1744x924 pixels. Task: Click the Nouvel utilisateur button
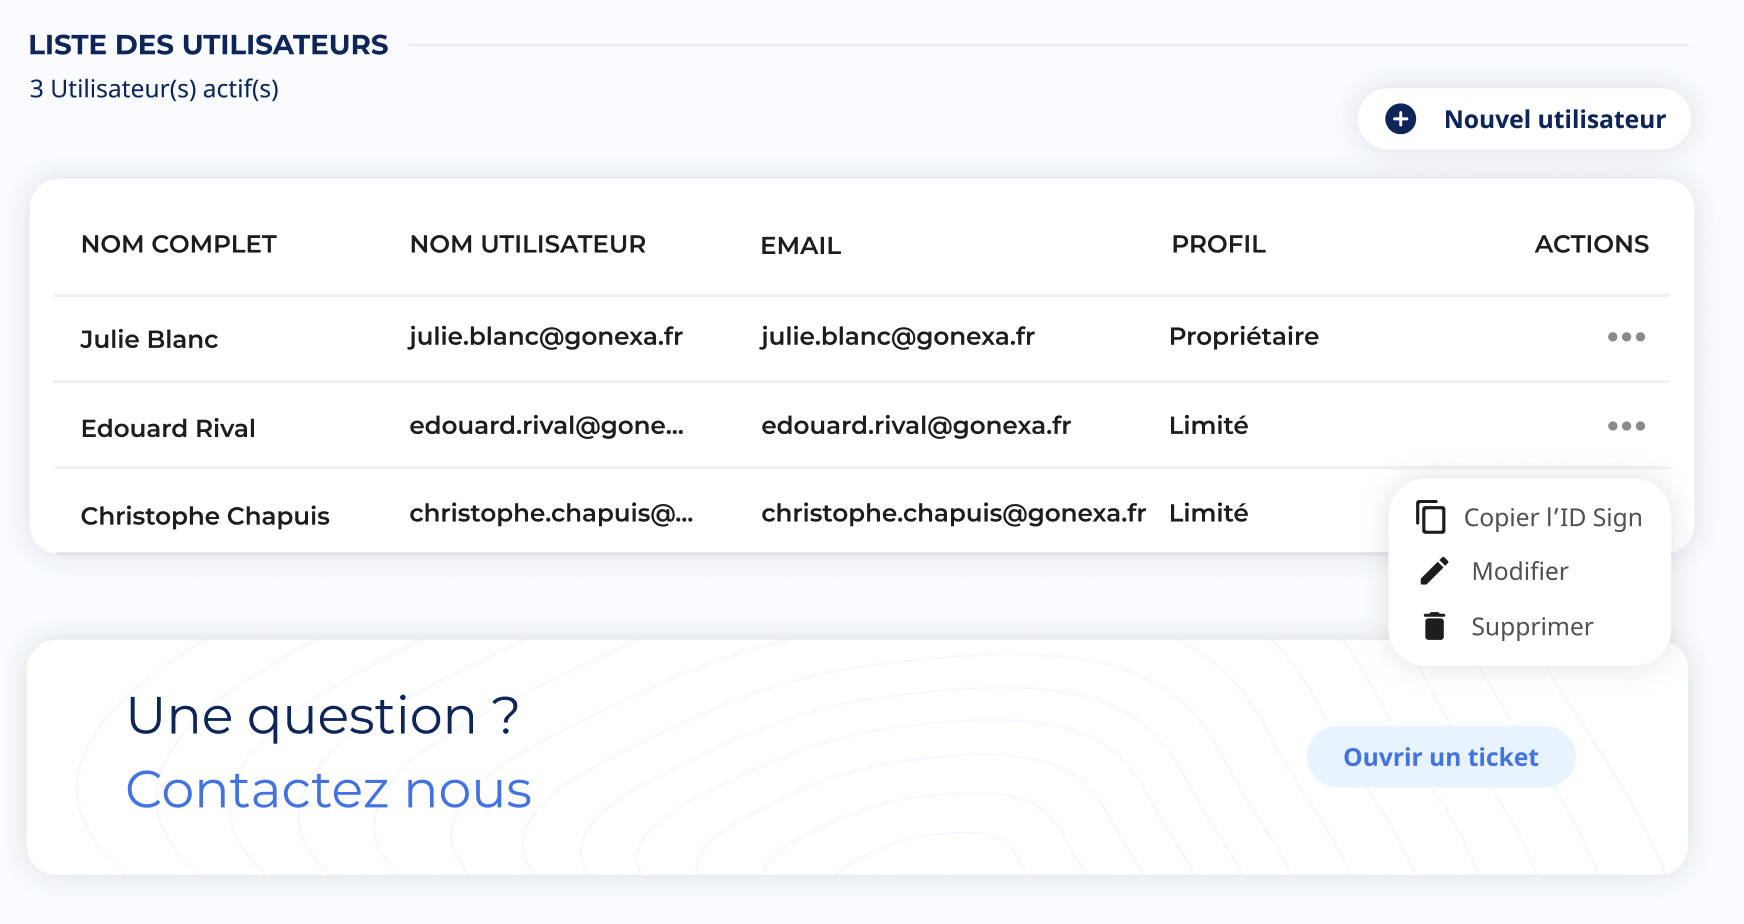(x=1524, y=119)
